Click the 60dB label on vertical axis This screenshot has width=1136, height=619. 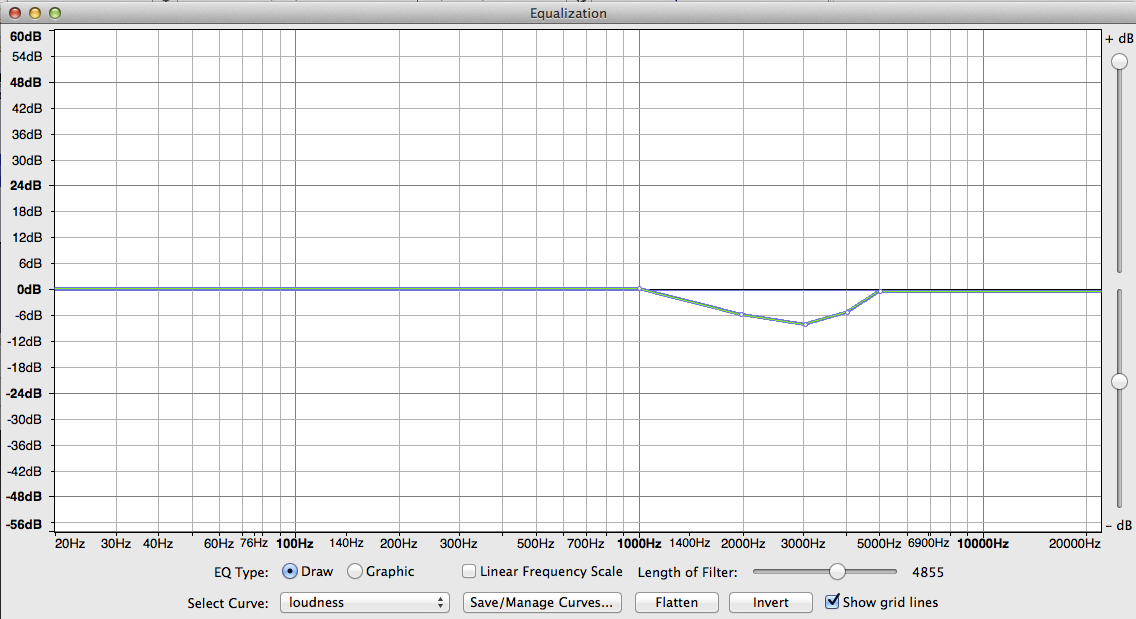[x=26, y=36]
